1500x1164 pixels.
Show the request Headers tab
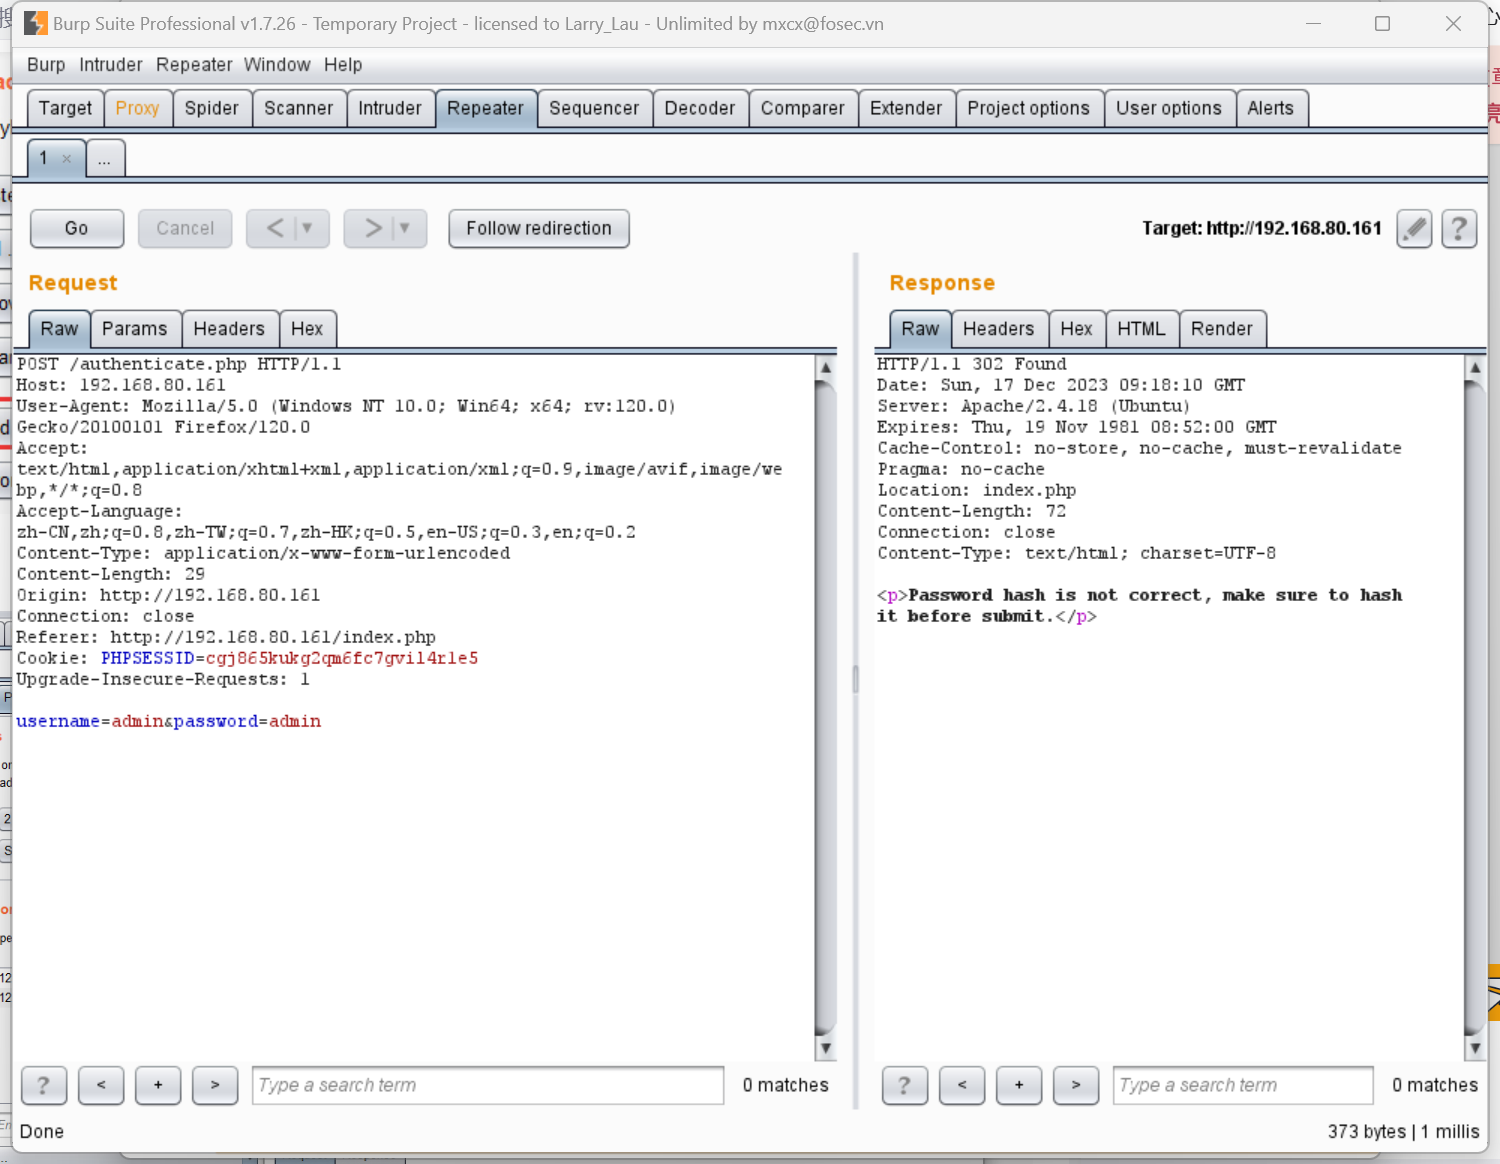click(x=229, y=329)
